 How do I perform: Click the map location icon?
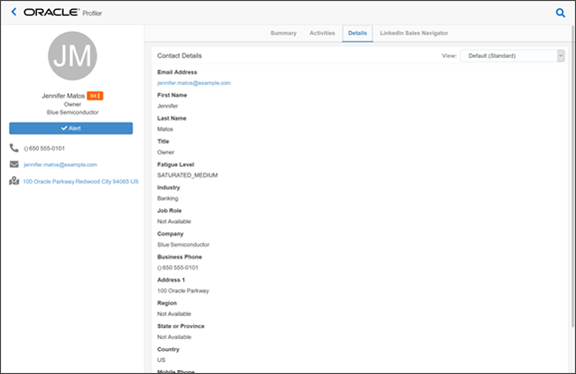pyautogui.click(x=14, y=181)
